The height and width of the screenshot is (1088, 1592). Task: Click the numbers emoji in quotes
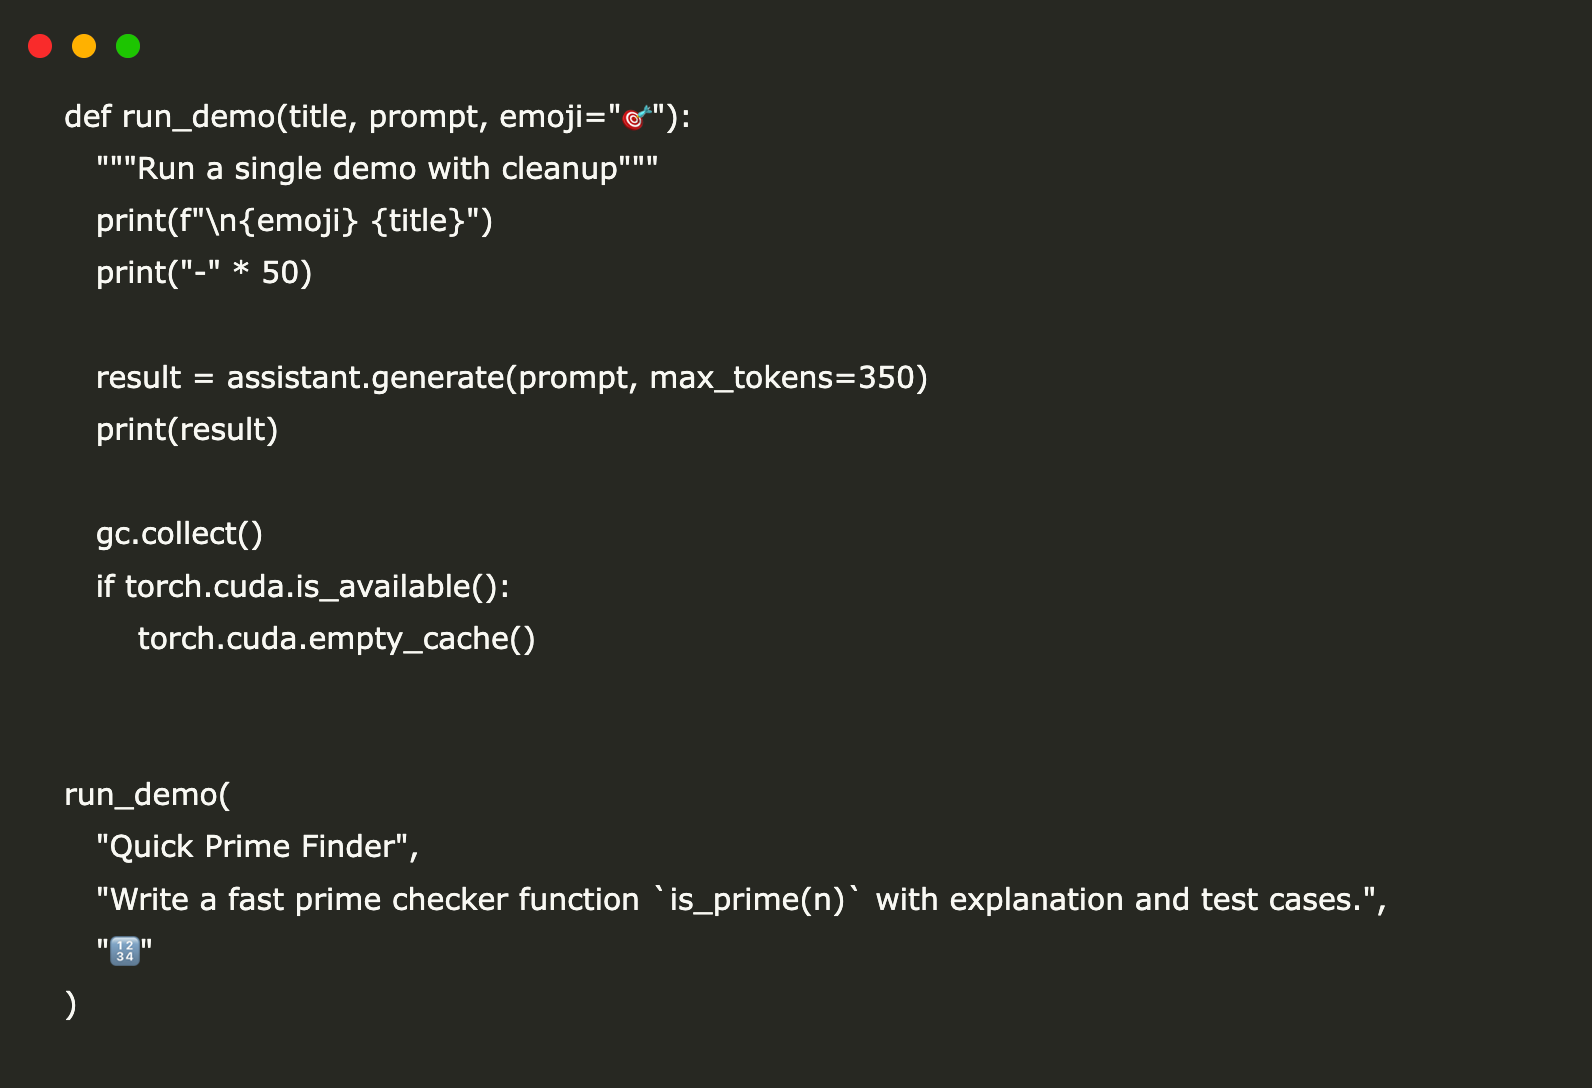[x=125, y=950]
